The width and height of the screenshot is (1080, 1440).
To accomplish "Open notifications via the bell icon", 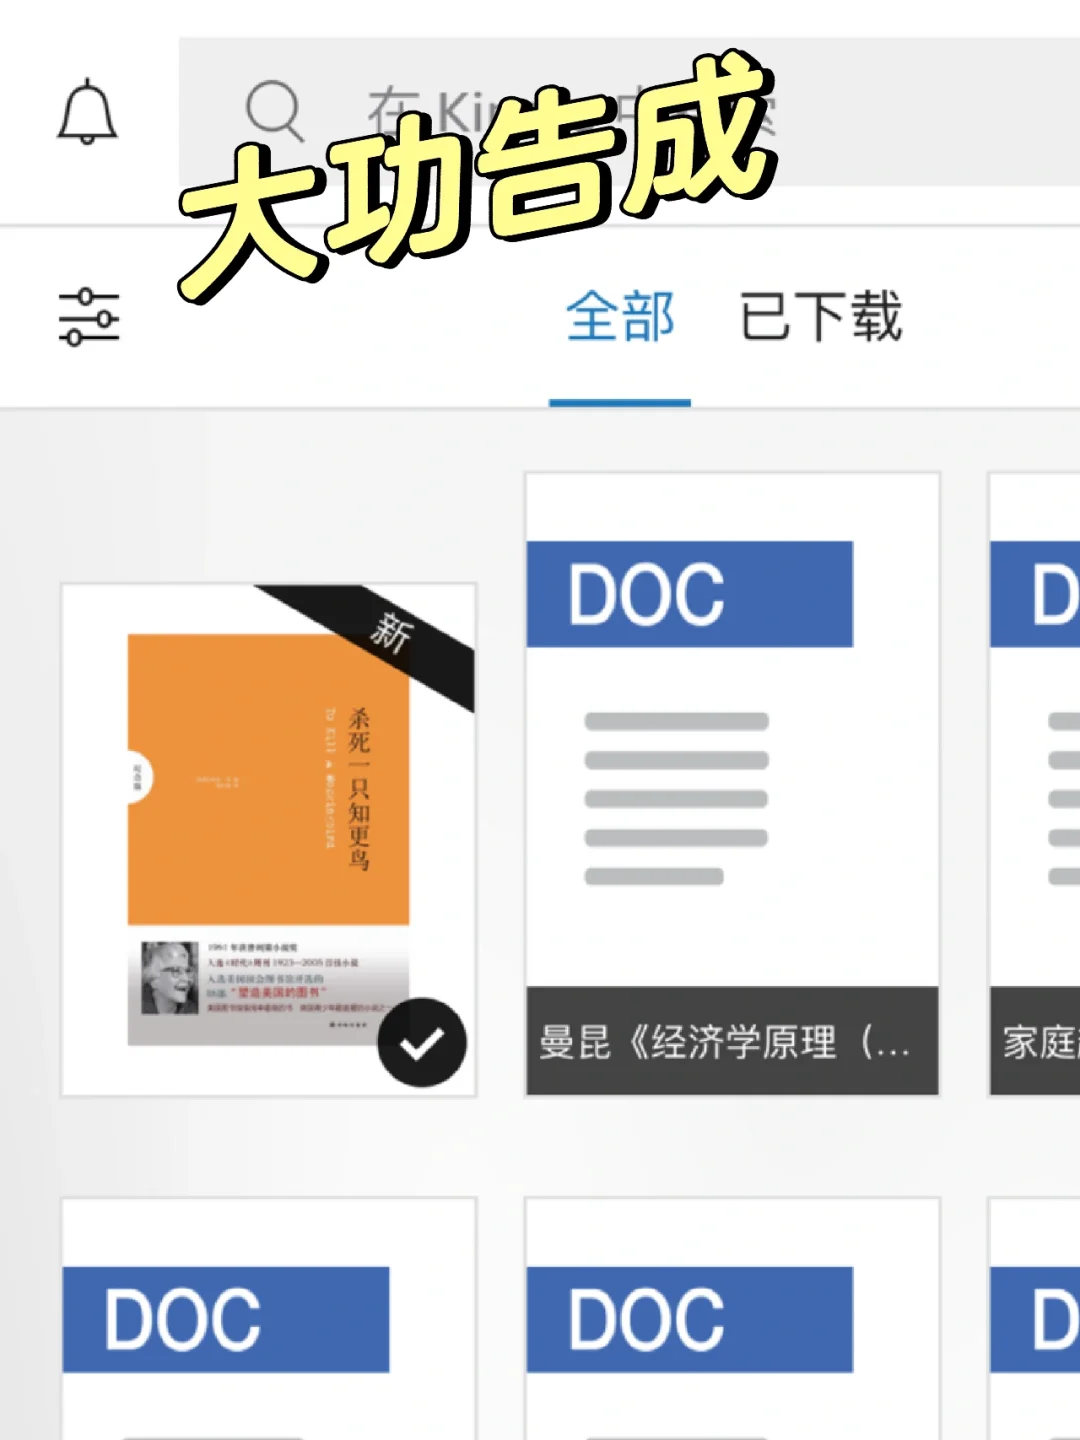I will (x=87, y=111).
